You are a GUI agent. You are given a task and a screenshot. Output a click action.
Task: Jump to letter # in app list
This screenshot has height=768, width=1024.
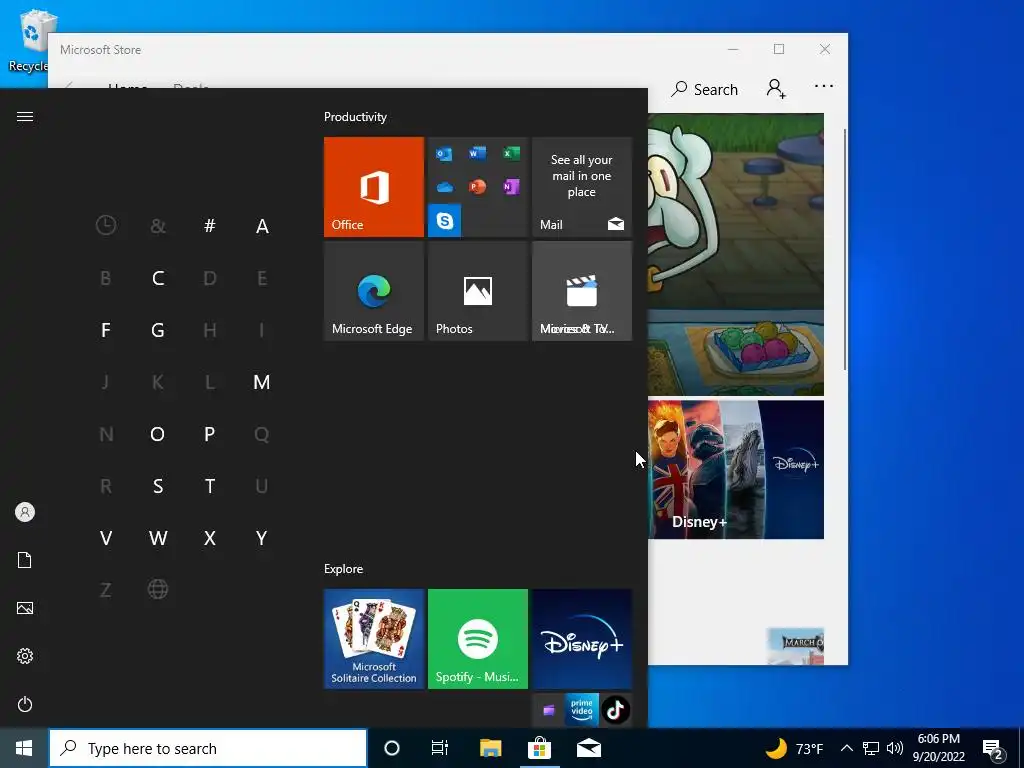pyautogui.click(x=210, y=225)
